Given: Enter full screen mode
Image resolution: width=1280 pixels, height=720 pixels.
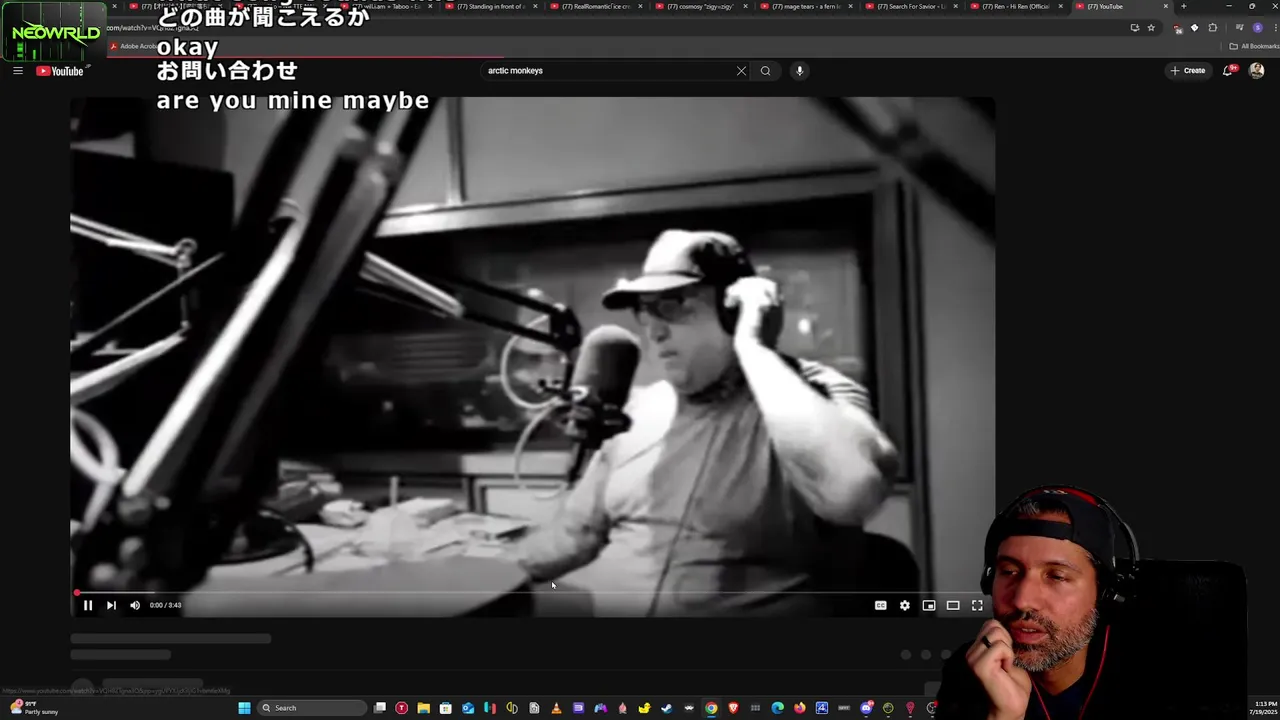Looking at the screenshot, I should pyautogui.click(x=977, y=605).
